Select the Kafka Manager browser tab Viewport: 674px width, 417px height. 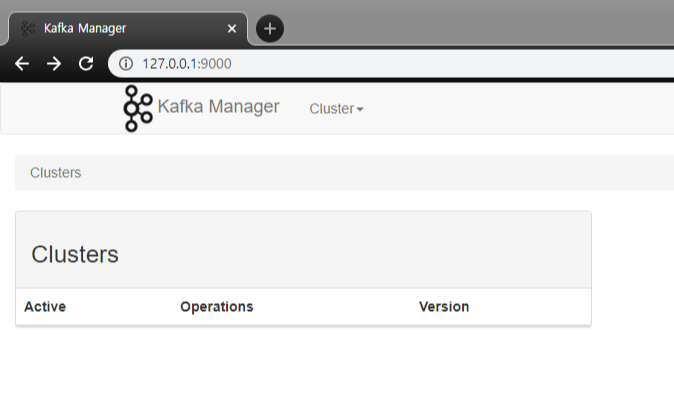[x=128, y=29]
